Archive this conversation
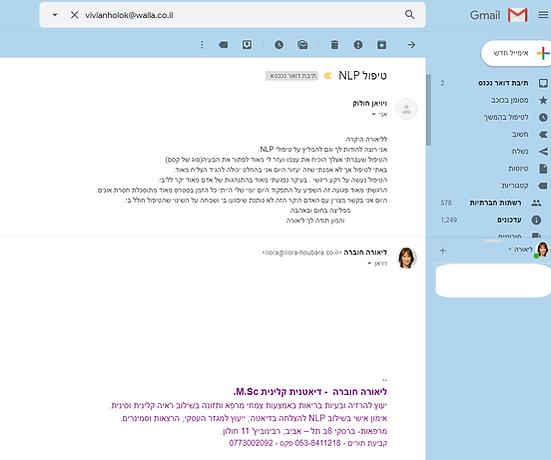Screen dimensions: 551x460 click(x=382, y=45)
